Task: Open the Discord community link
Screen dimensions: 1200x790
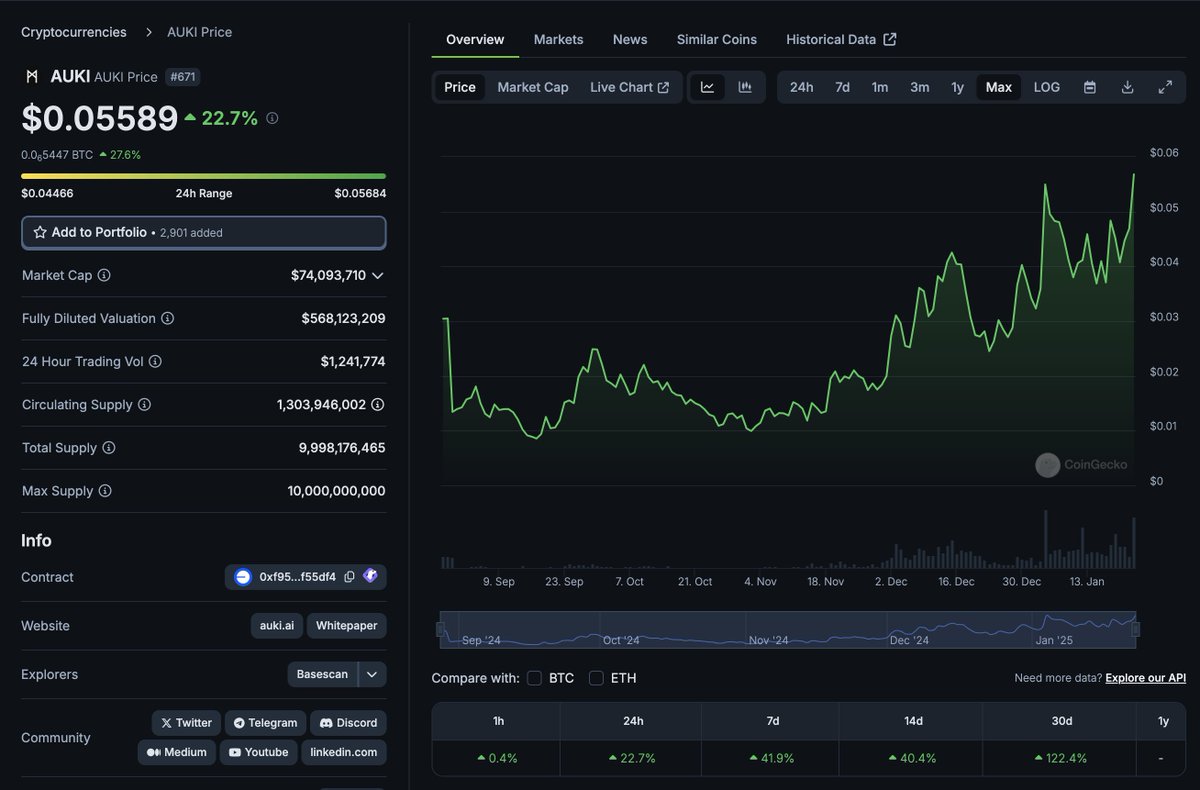Action: (x=348, y=723)
